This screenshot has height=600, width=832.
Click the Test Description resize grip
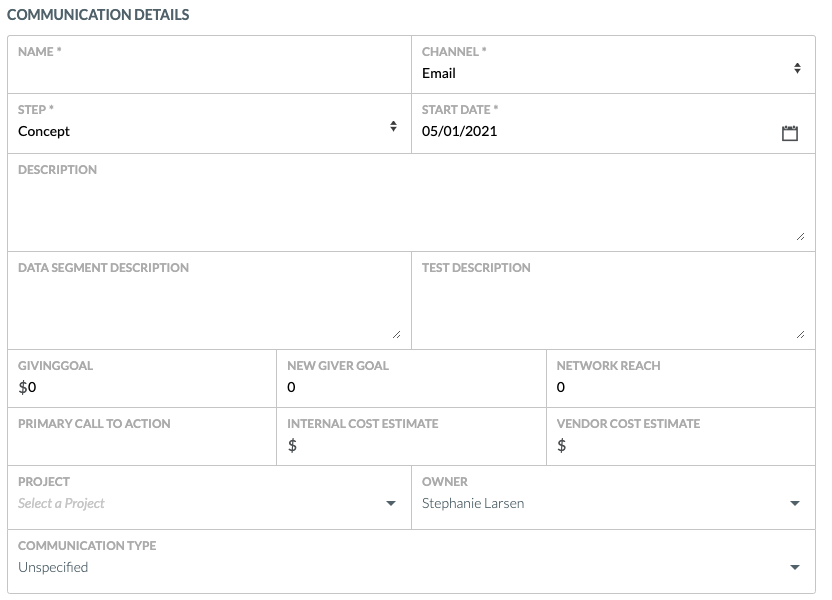pyautogui.click(x=800, y=334)
